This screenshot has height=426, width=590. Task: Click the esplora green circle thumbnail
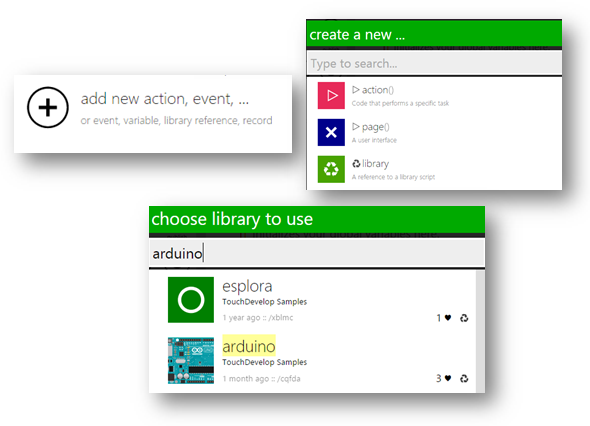click(191, 300)
